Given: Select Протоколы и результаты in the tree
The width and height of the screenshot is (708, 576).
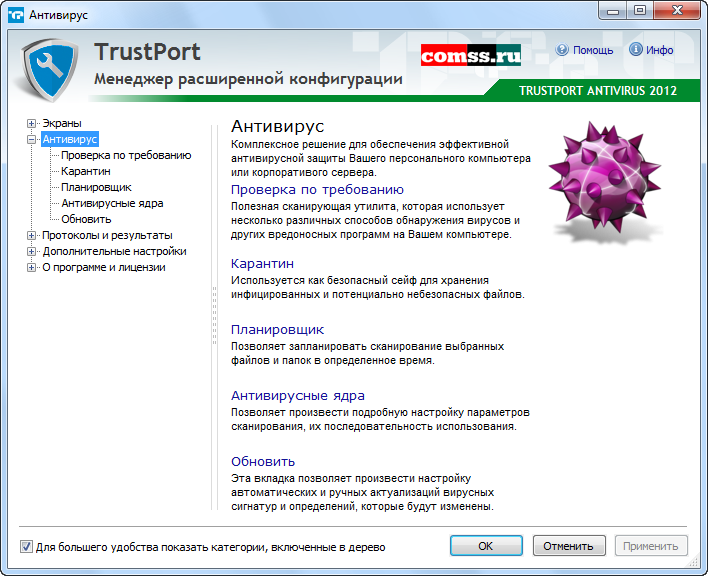Looking at the screenshot, I should [x=107, y=235].
